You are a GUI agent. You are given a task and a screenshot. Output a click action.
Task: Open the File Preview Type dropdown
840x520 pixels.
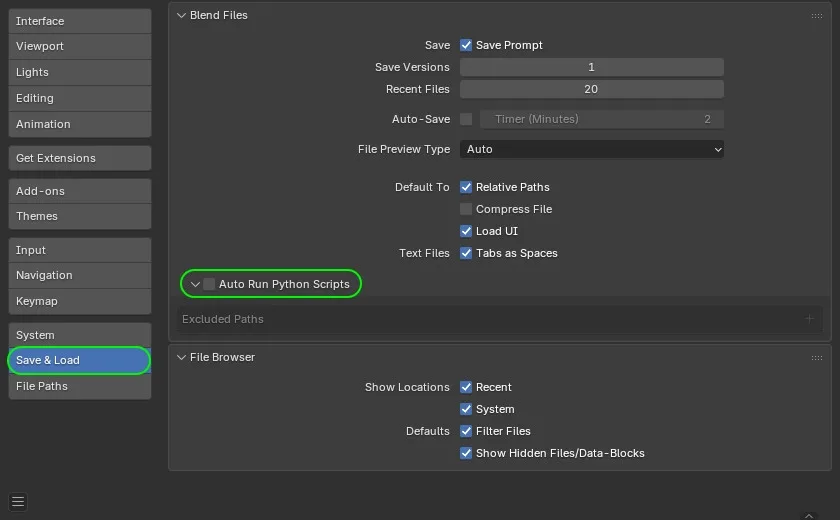(591, 149)
